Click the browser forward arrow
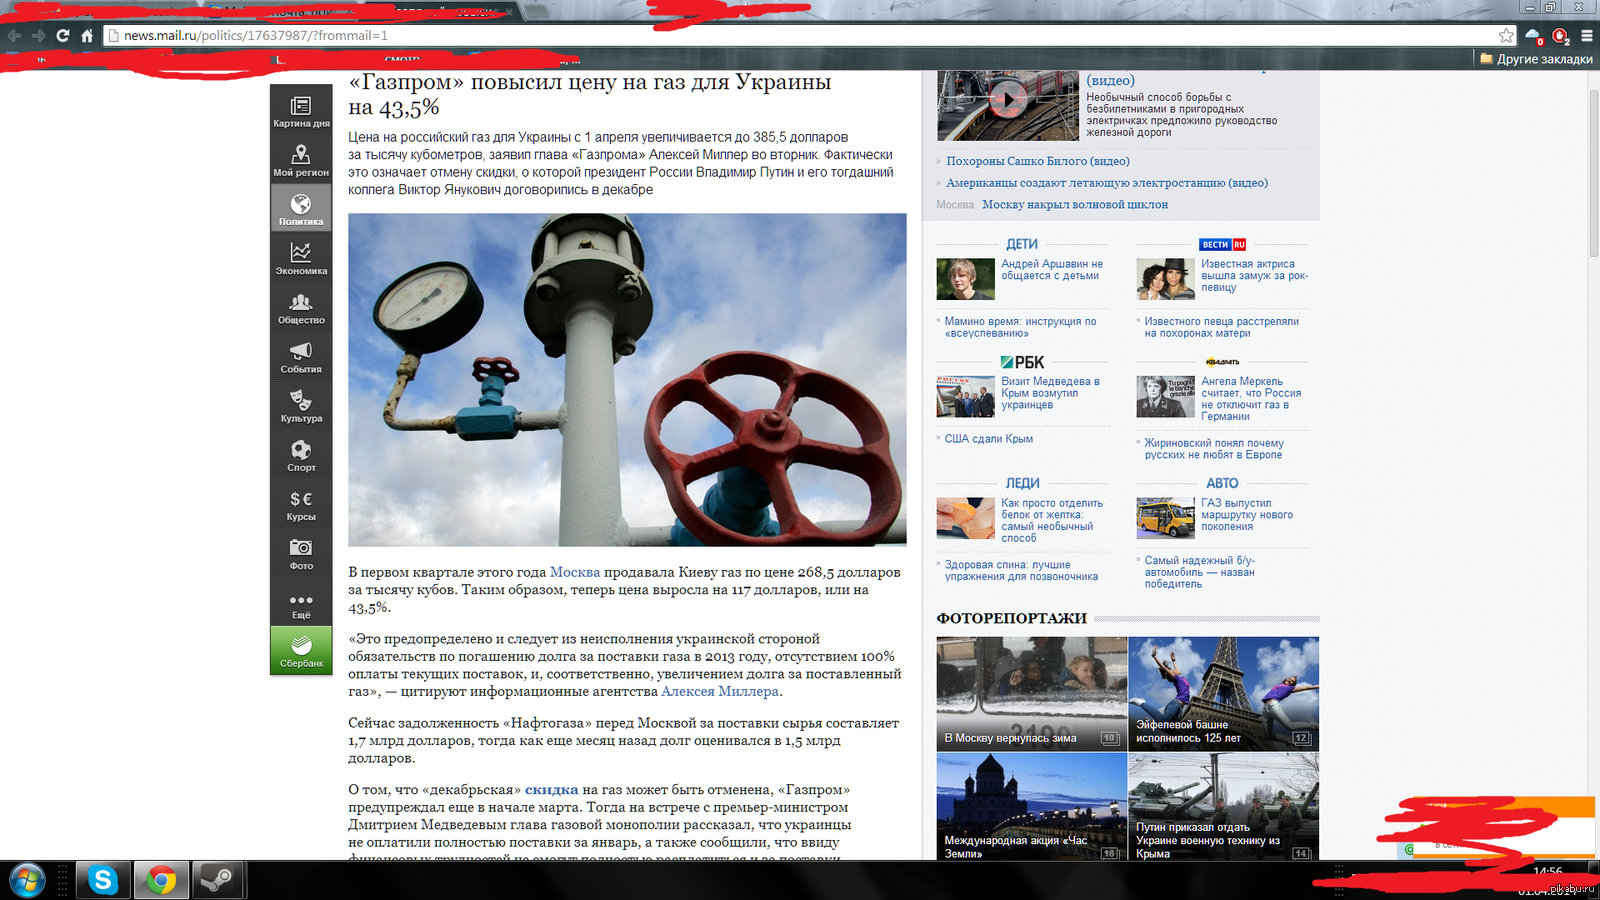Viewport: 1600px width, 900px height. point(38,35)
